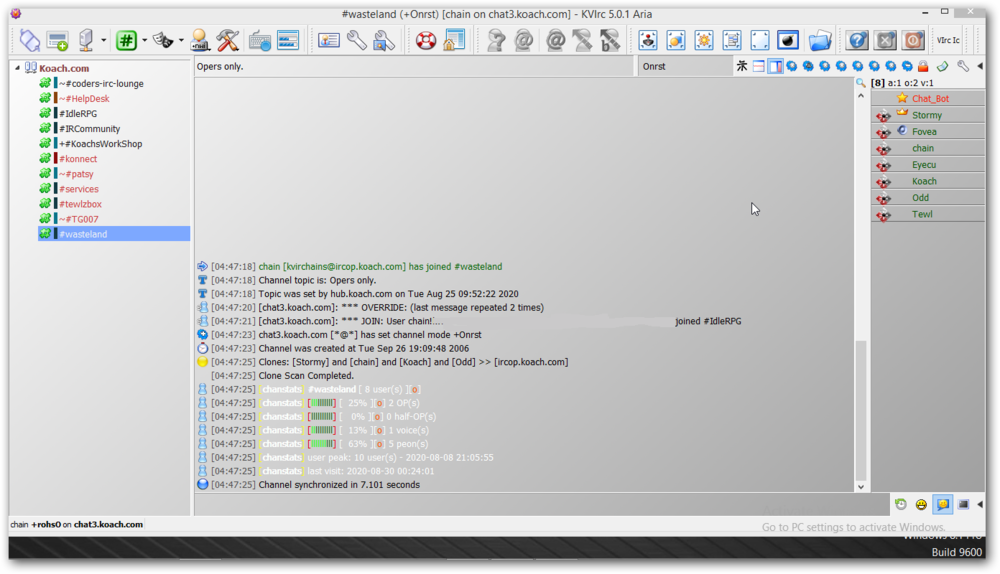Click the clock history icon near input
Image resolution: width=1000 pixels, height=574 pixels.
pos(901,504)
